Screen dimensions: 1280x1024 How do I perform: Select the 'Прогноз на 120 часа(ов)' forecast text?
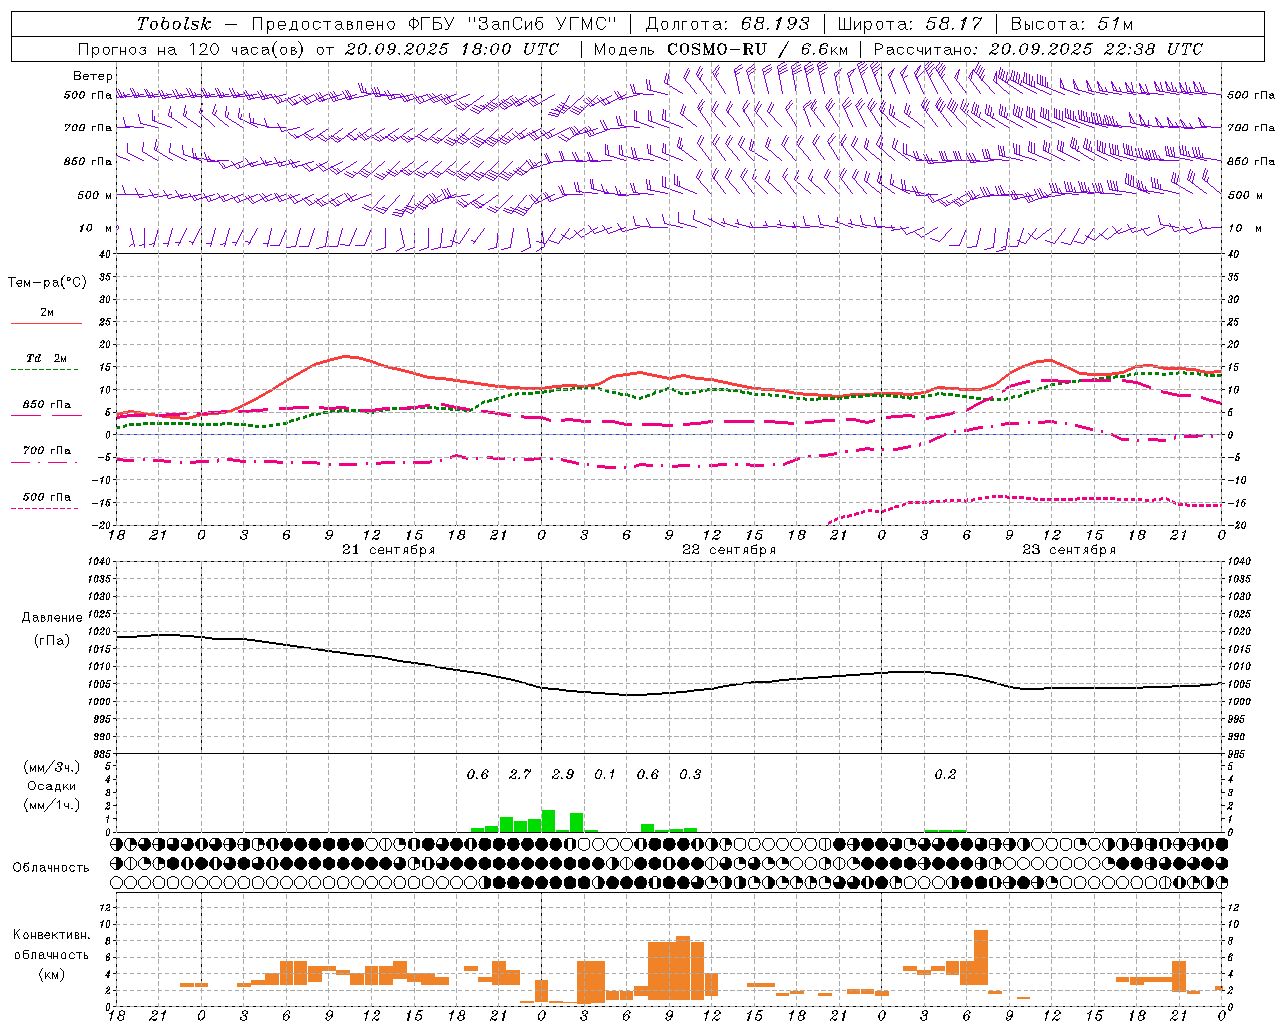point(192,49)
